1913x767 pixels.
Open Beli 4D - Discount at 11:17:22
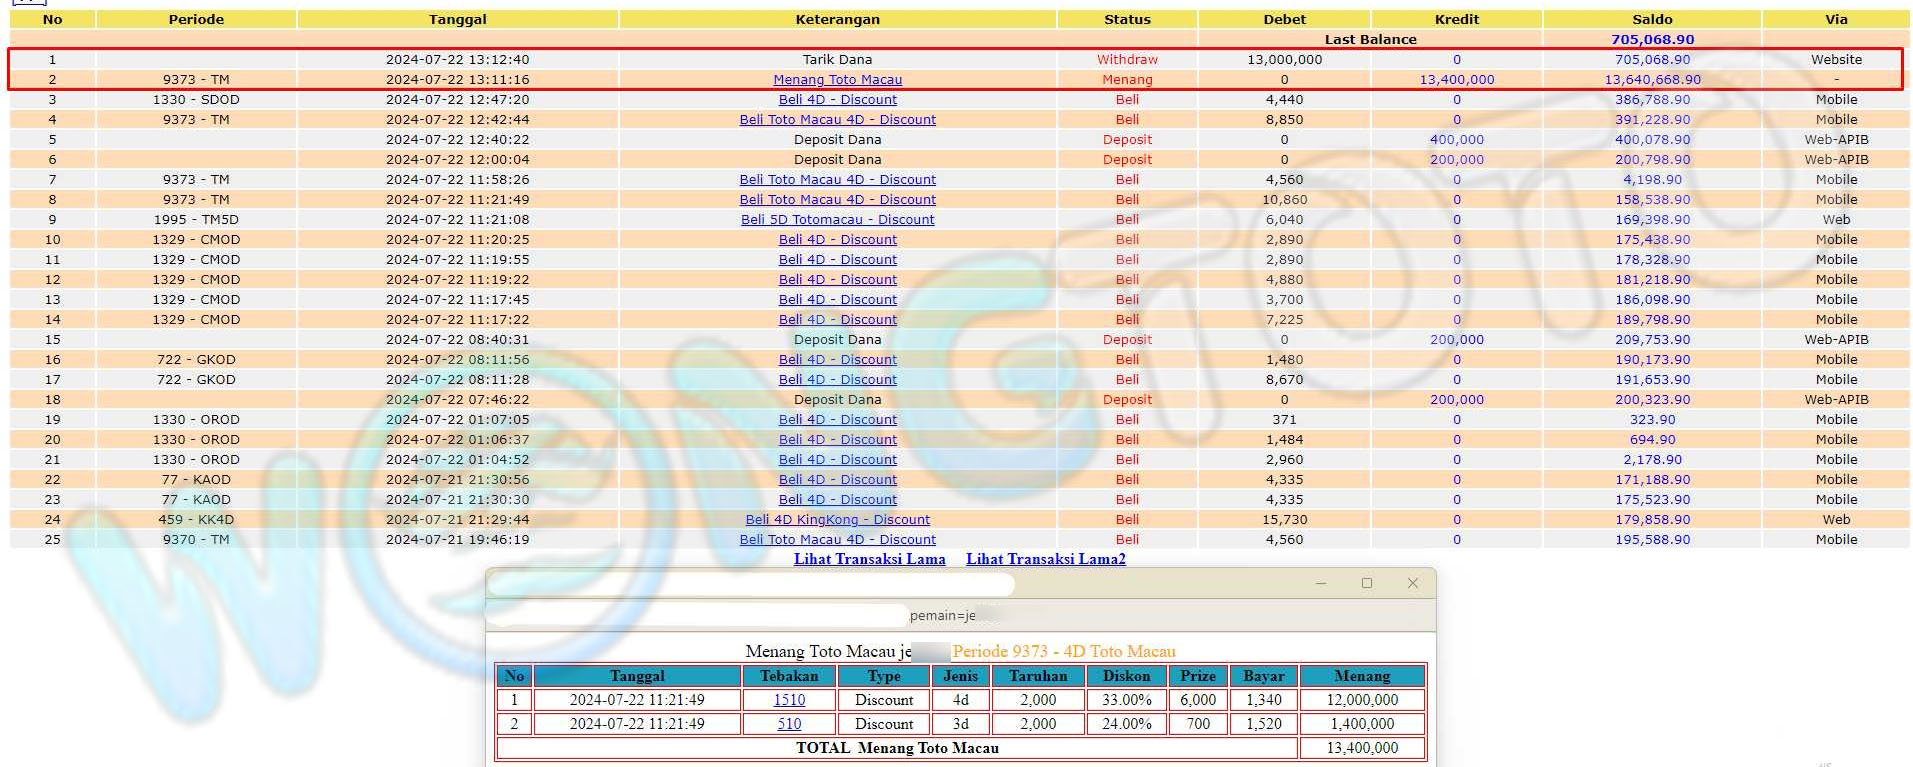click(837, 320)
